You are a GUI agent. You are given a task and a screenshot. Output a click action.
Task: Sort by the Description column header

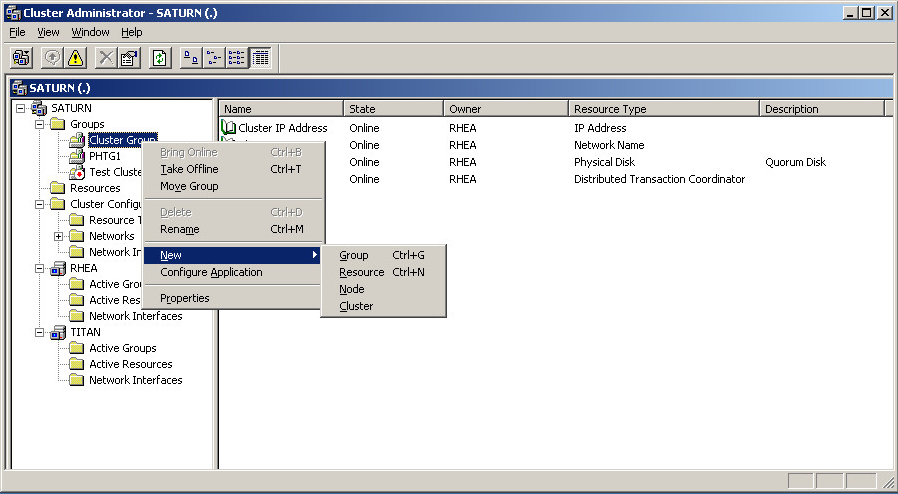(x=822, y=109)
